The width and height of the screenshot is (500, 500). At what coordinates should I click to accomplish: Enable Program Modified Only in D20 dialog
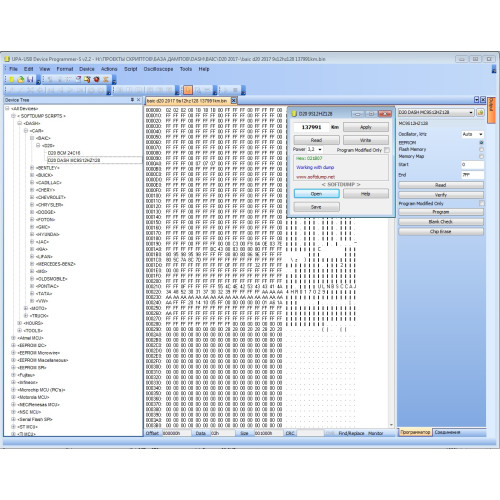[387, 150]
